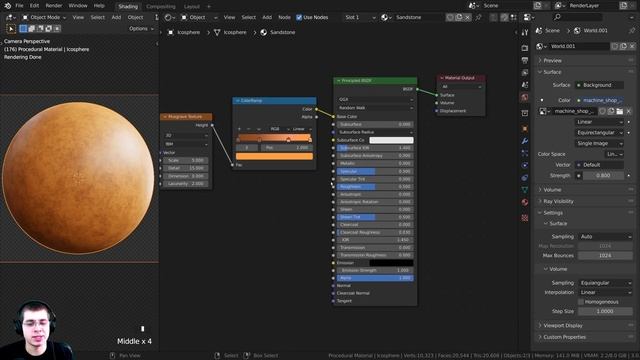Open the Scene properties tab
This screenshot has height=360, width=640.
[525, 85]
